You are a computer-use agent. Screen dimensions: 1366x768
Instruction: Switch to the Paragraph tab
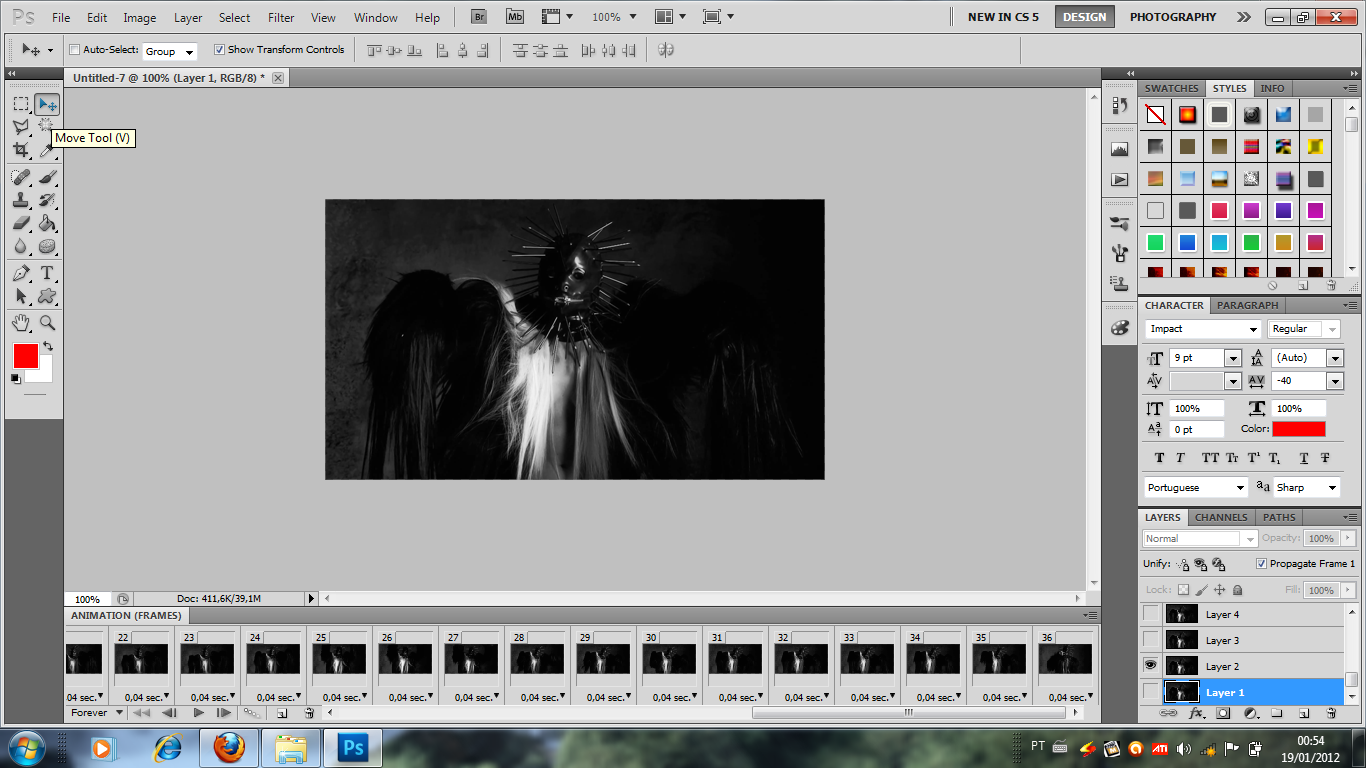(1248, 305)
